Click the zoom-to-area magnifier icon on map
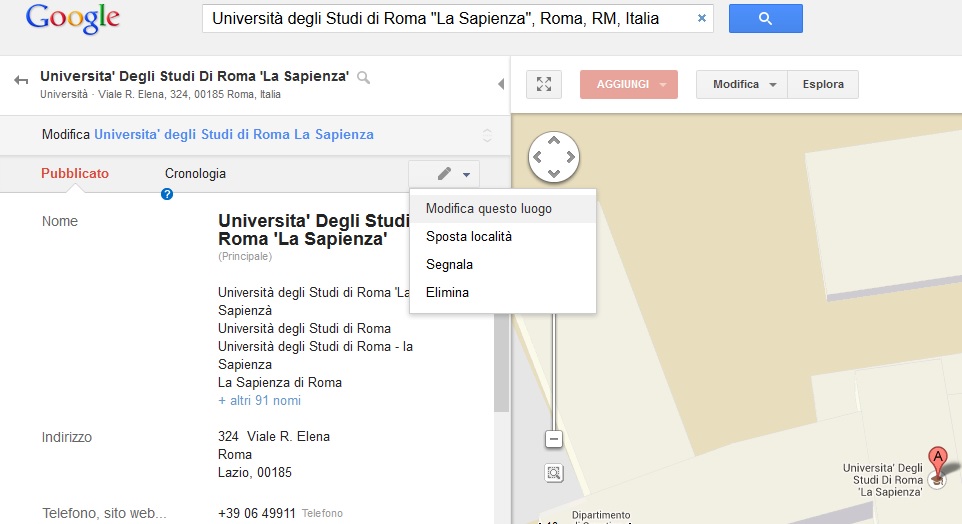 click(554, 473)
